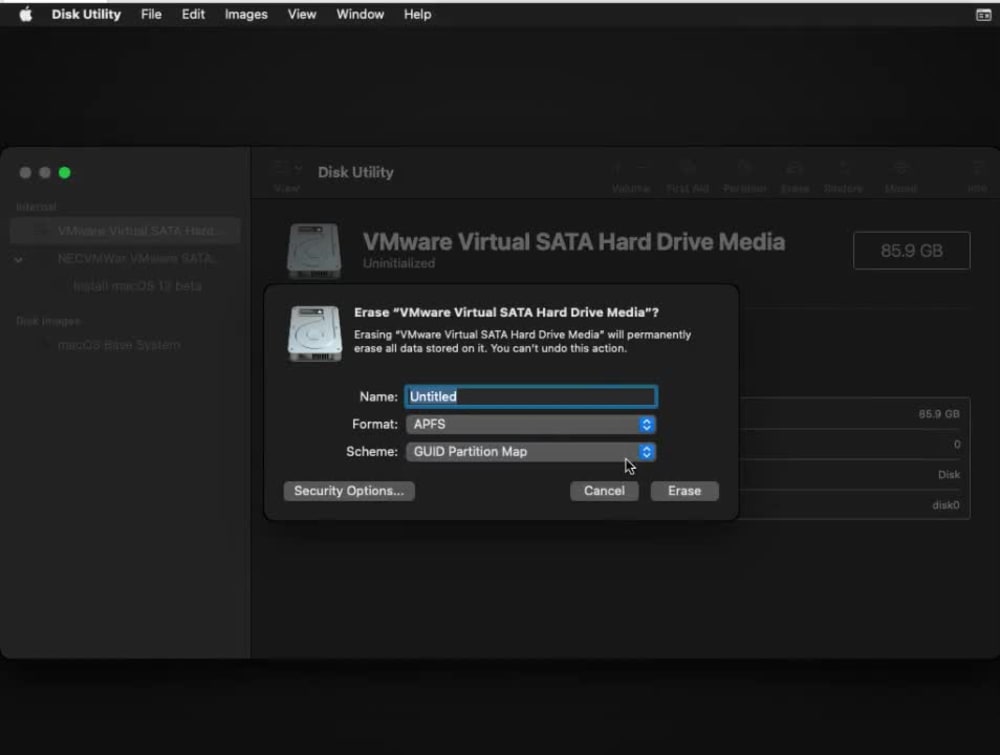Confirm with the Erase button
Viewport: 1000px width, 755px height.
point(684,491)
